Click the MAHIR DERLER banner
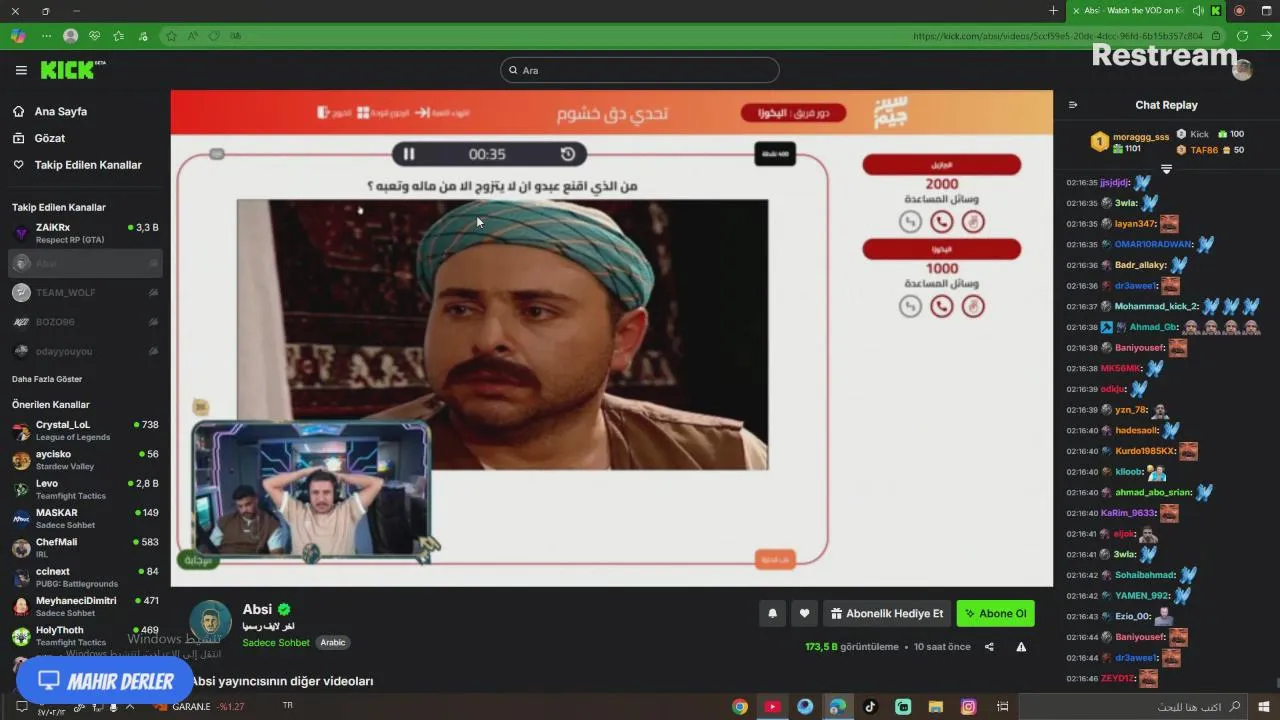Image resolution: width=1280 pixels, height=720 pixels. [x=104, y=681]
